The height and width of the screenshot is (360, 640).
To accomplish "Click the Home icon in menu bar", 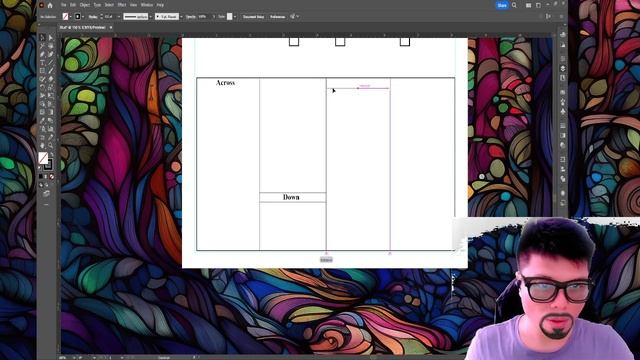I will point(50,5).
